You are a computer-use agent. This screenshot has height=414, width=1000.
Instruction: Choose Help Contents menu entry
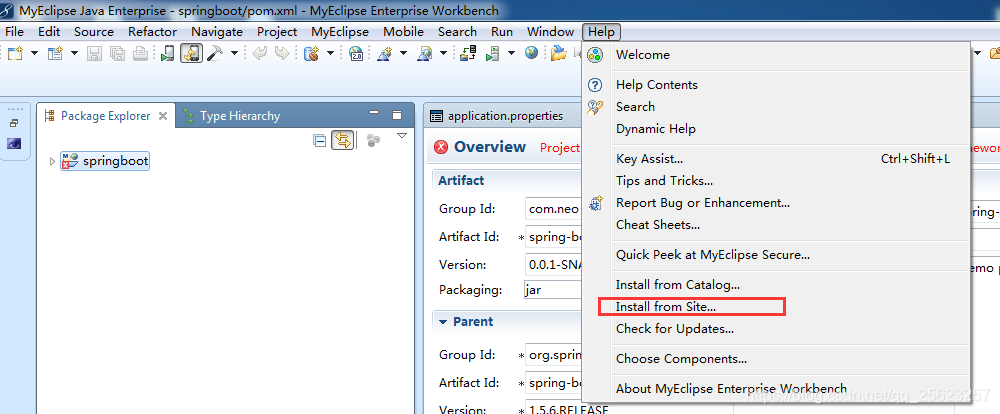(x=776, y=85)
